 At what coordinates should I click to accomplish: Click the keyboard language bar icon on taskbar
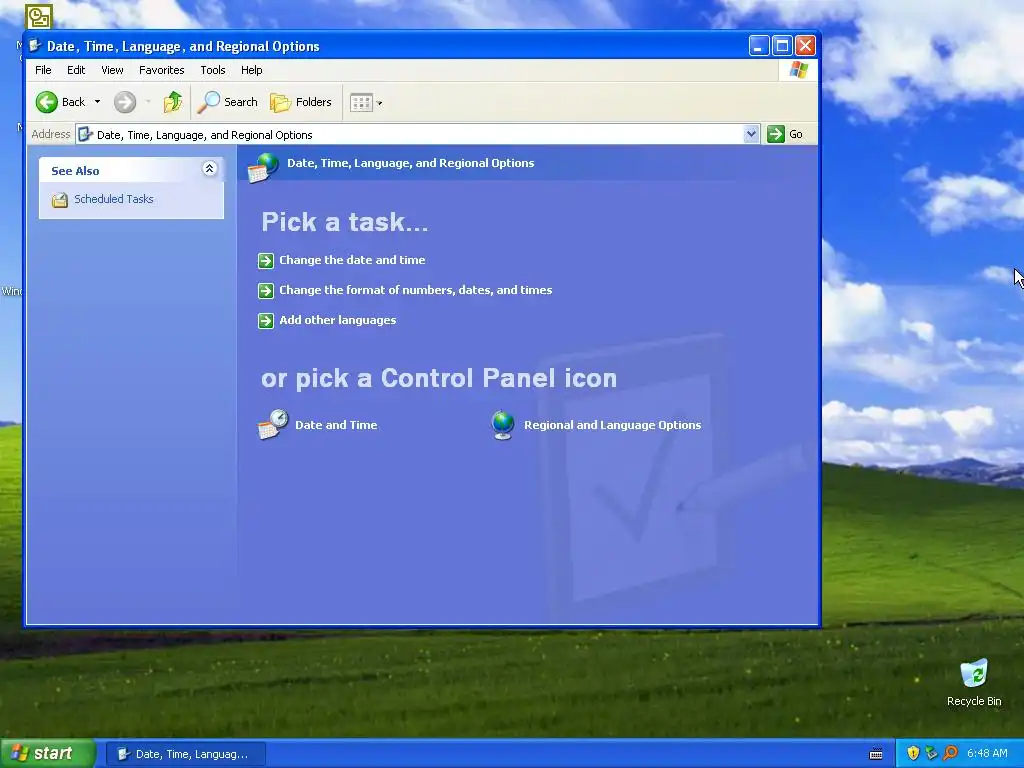[x=876, y=754]
